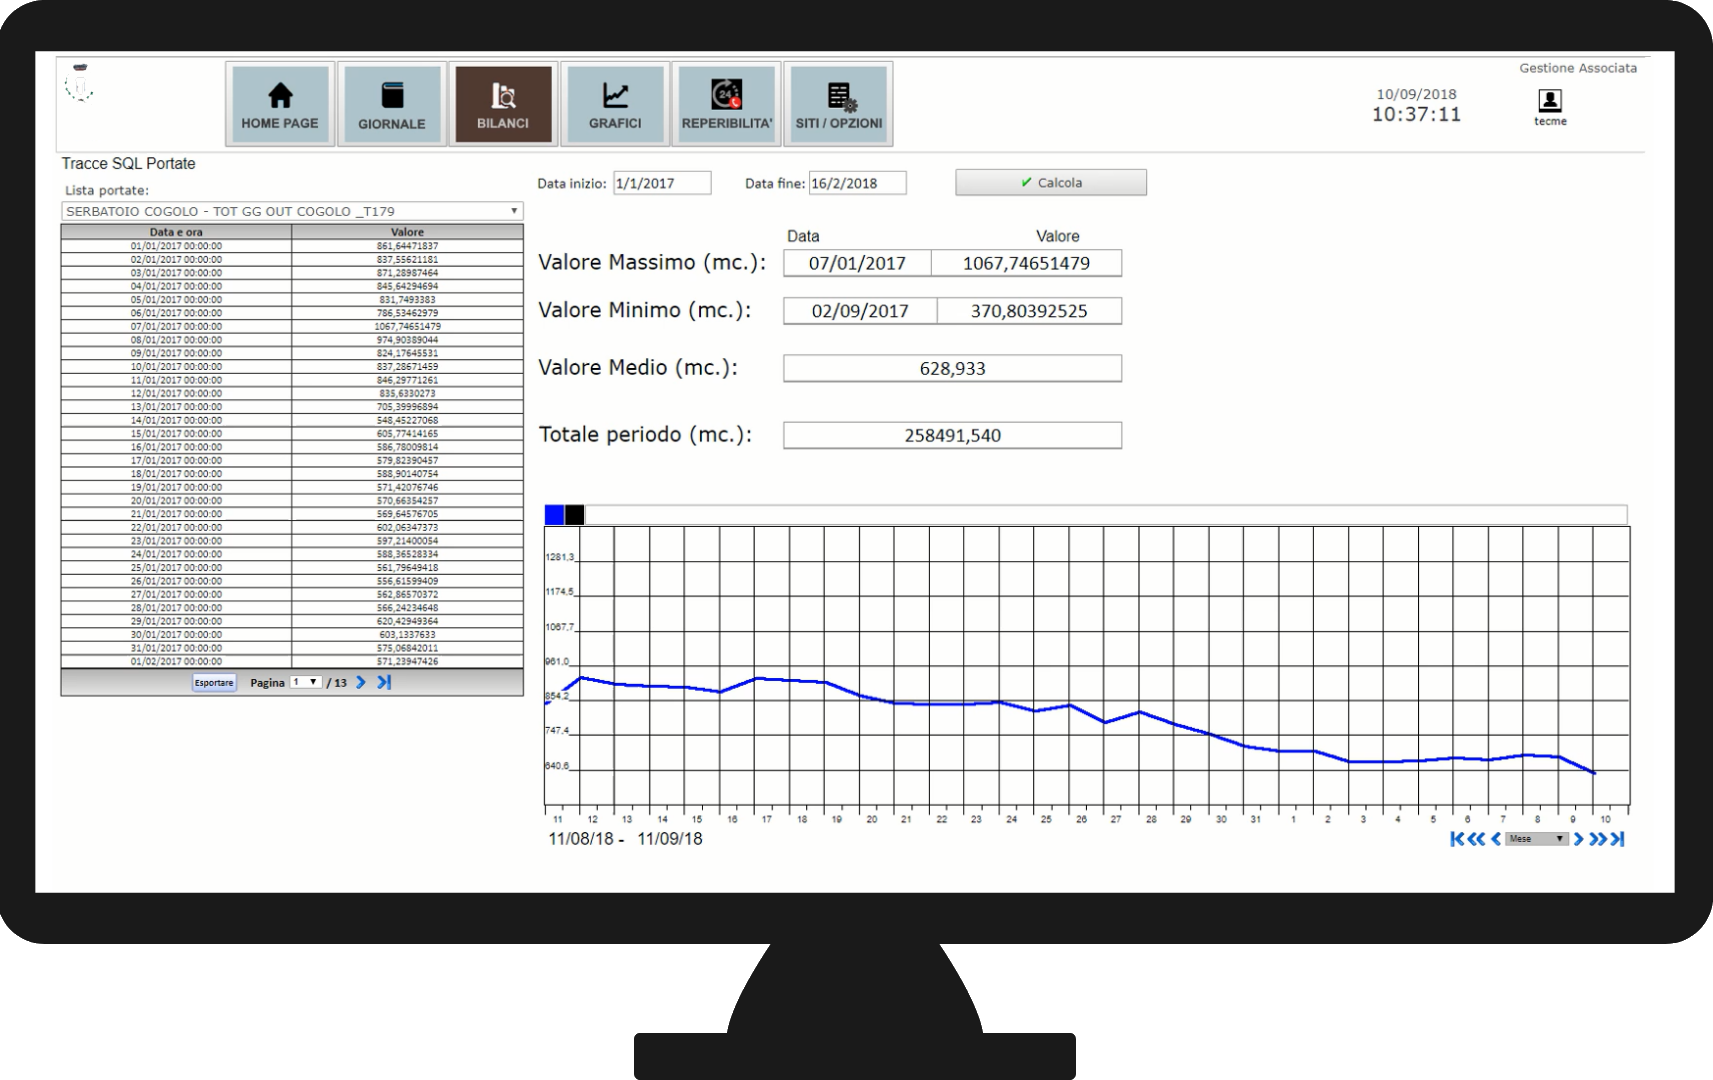Open the Pagina number dropdown
The height and width of the screenshot is (1080, 1713).
click(305, 682)
